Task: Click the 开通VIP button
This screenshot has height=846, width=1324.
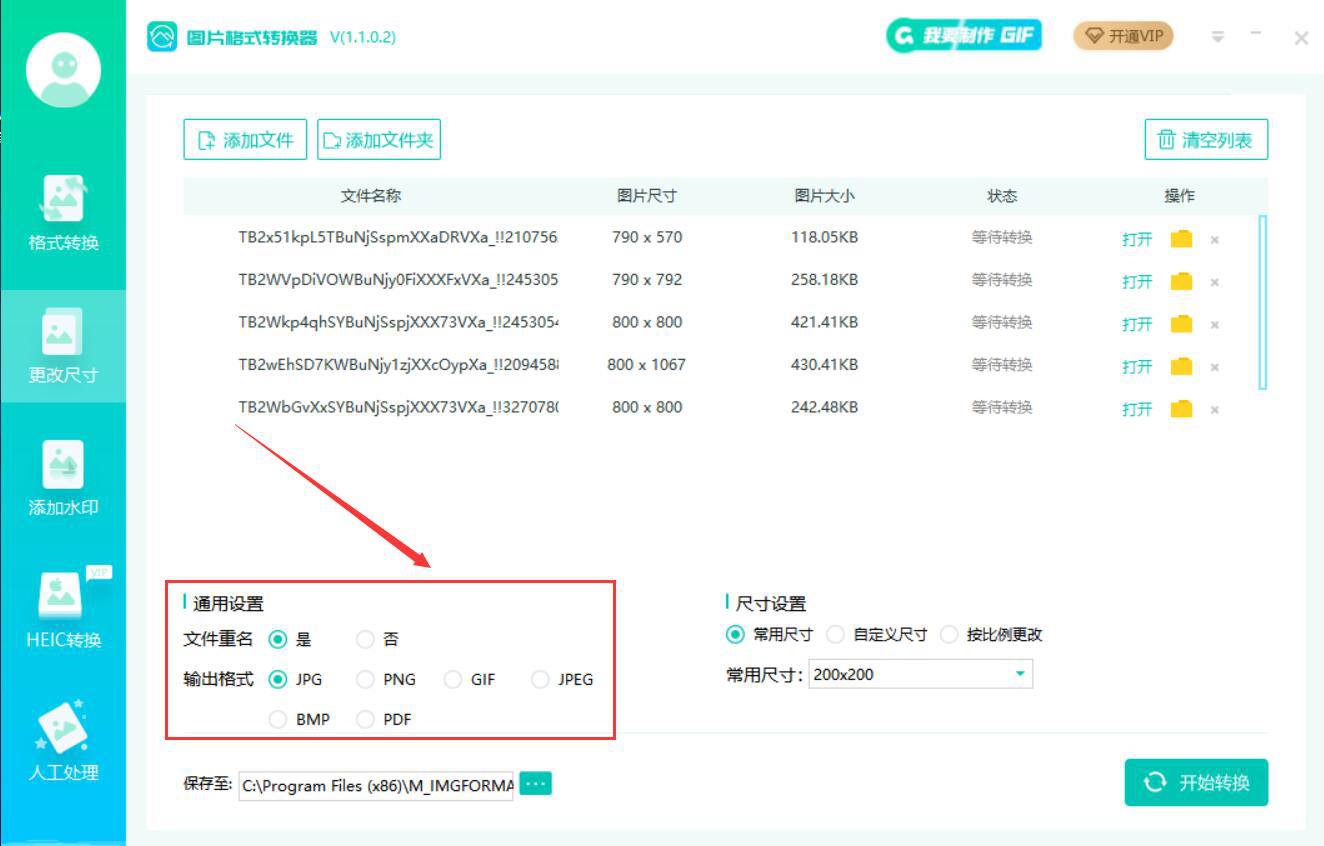Action: pos(1123,36)
